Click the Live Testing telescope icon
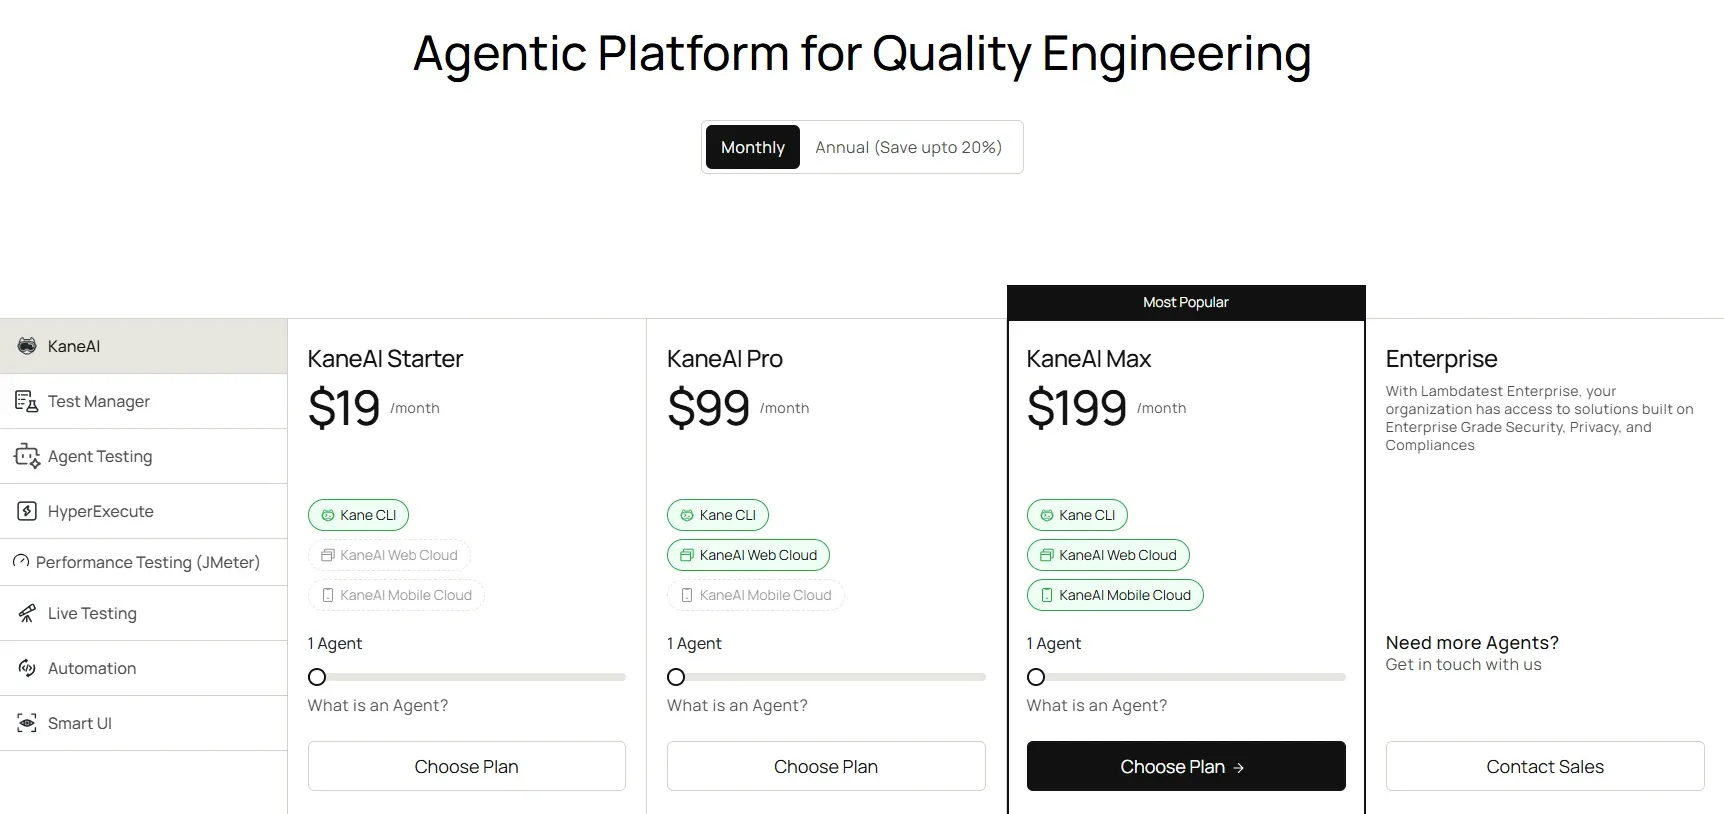Viewport: 1724px width, 814px height. tap(27, 613)
